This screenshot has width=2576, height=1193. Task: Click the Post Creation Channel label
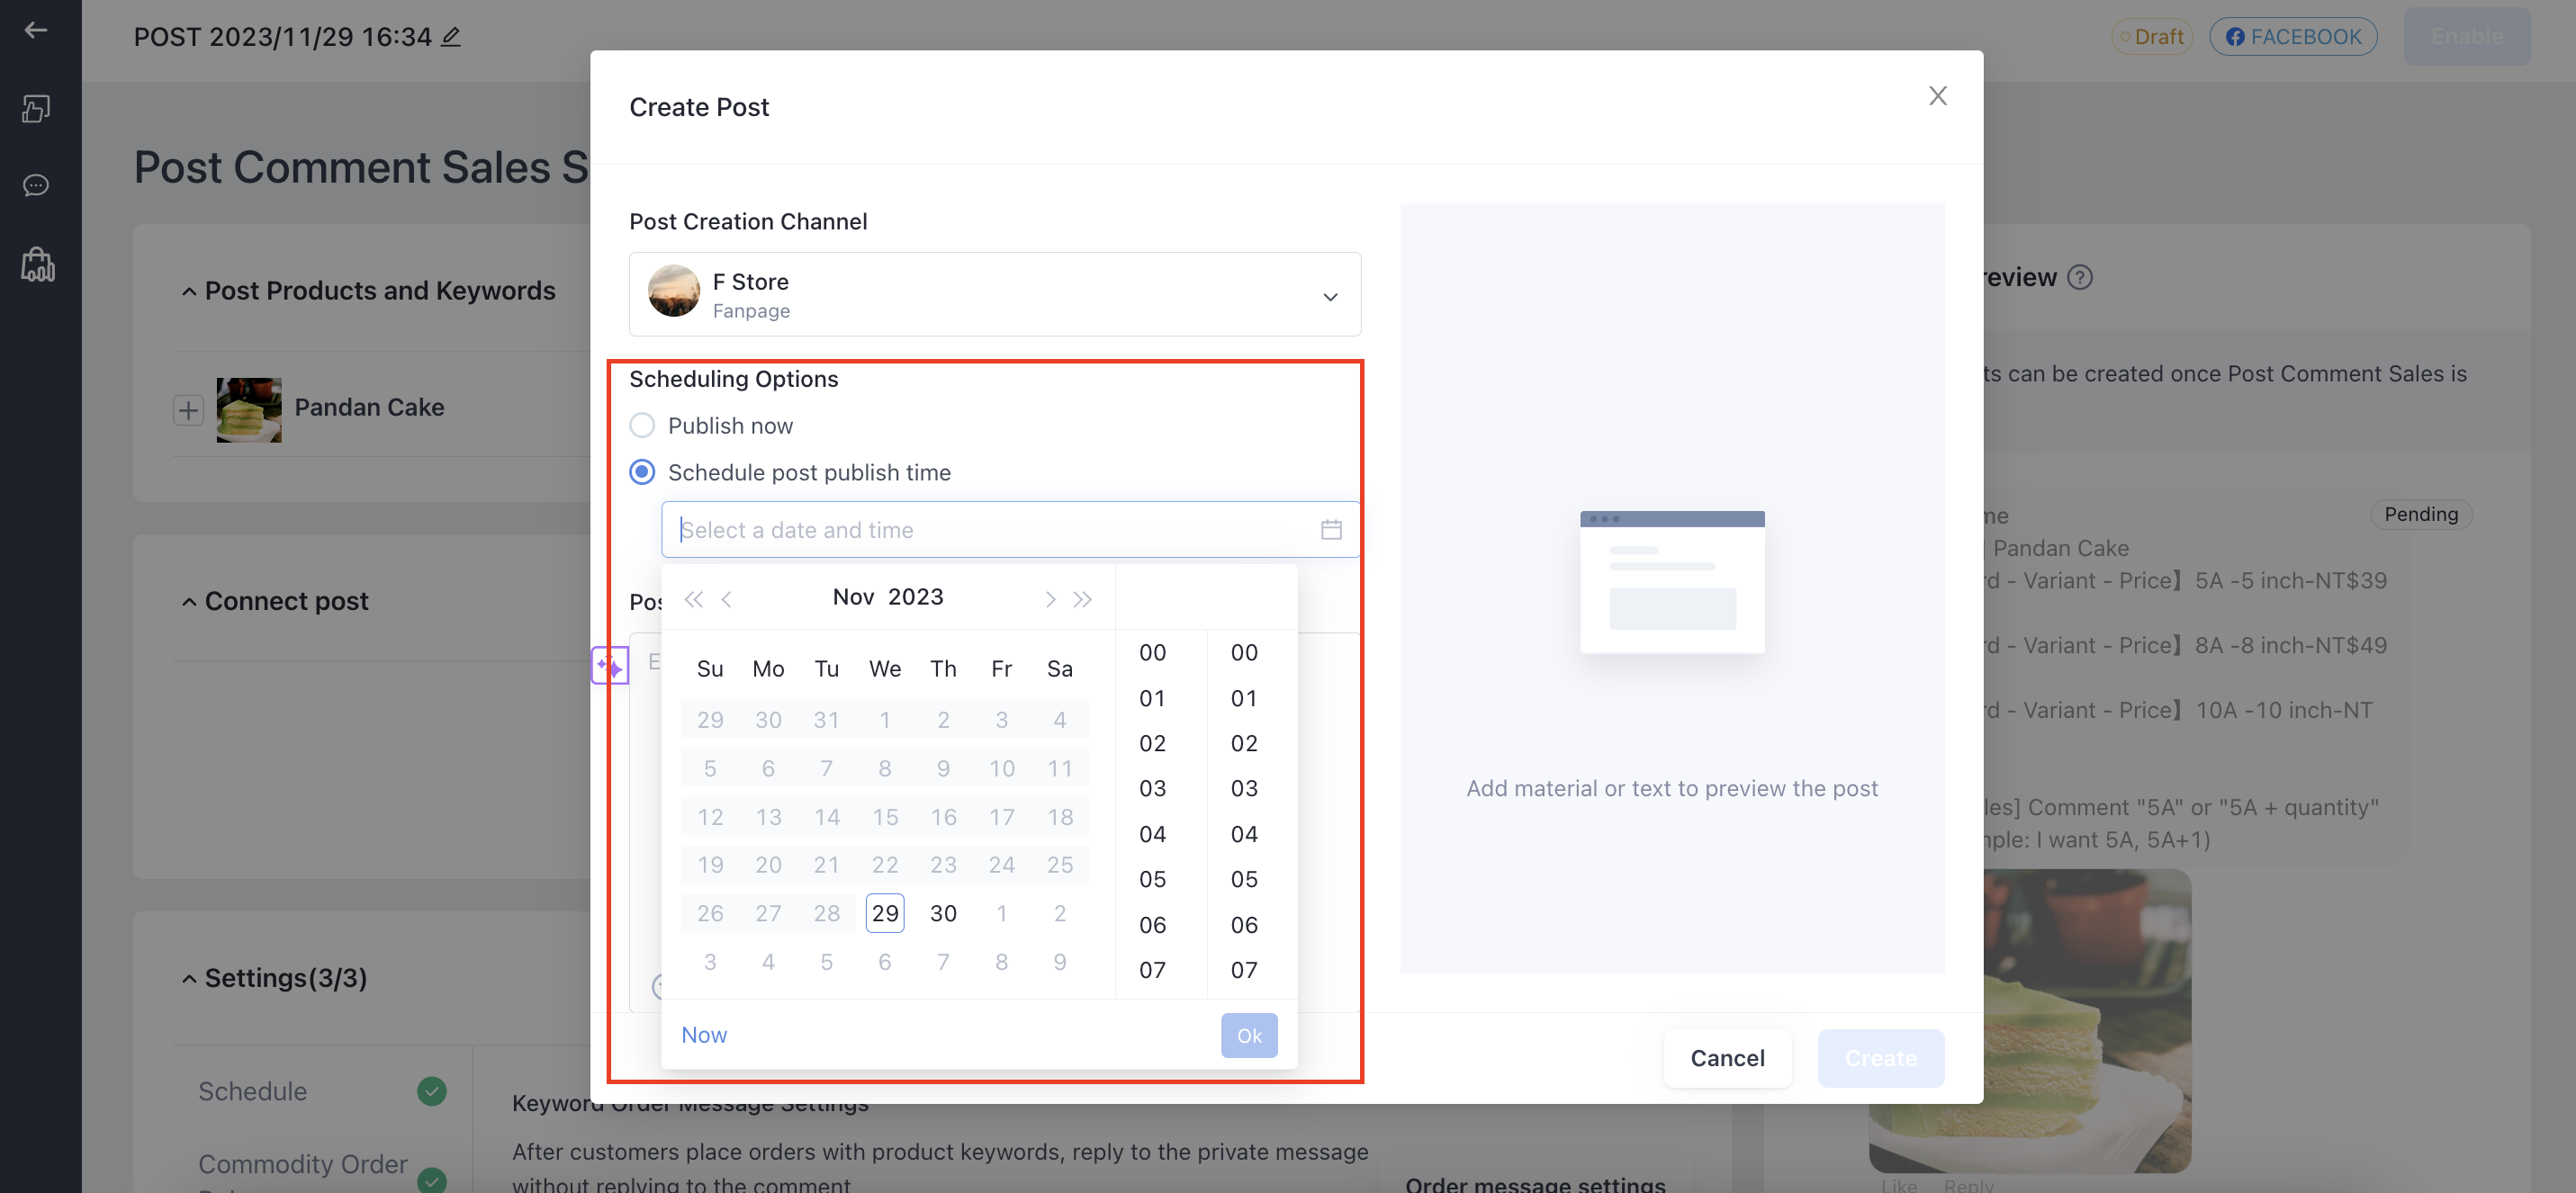747,221
